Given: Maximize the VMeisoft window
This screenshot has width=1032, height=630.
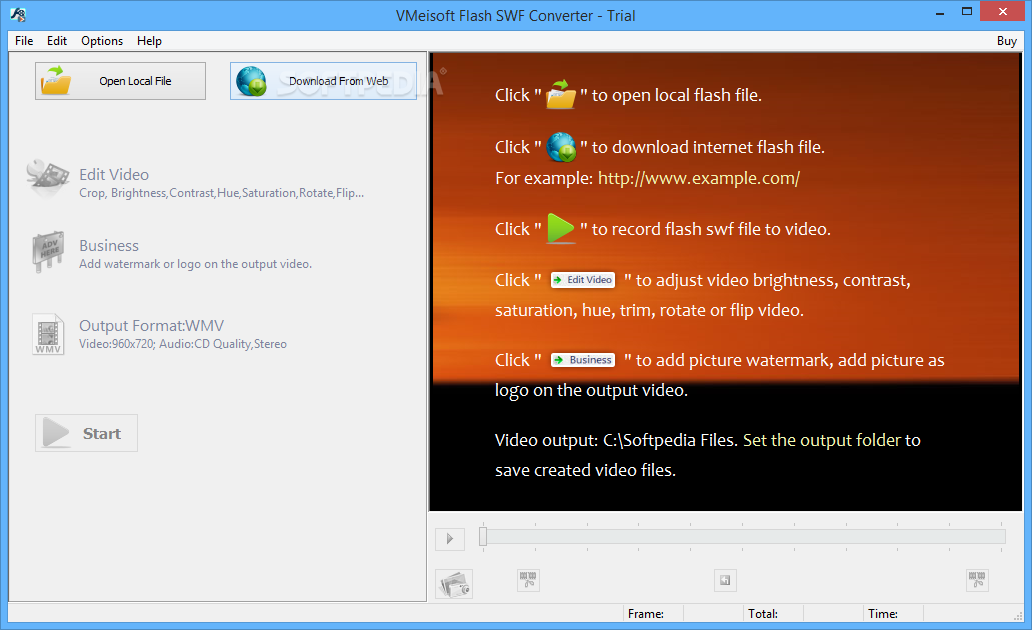Looking at the screenshot, I should [967, 12].
